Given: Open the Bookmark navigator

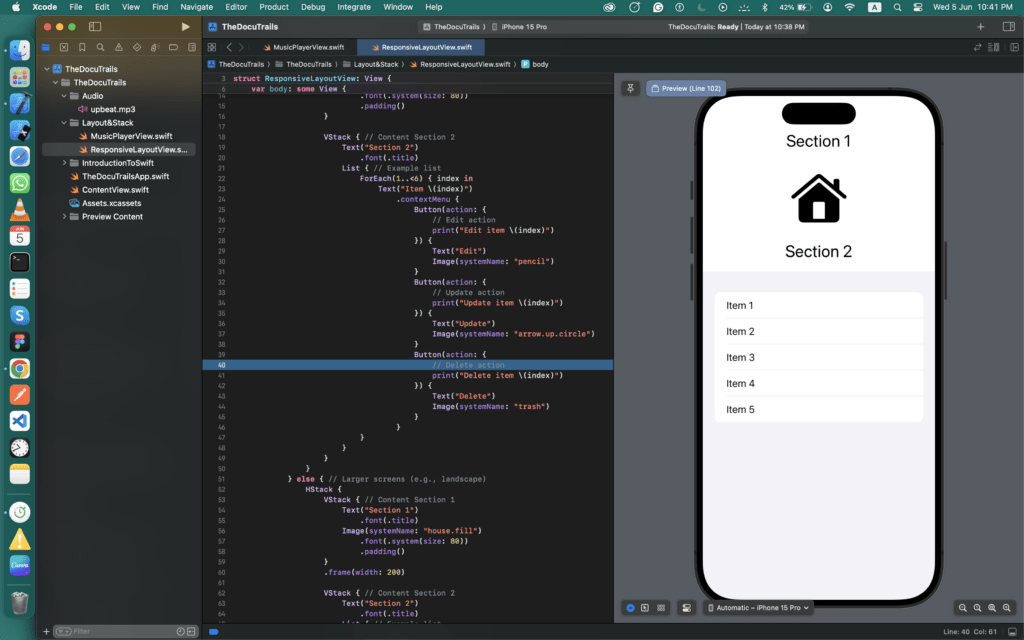Looking at the screenshot, I should [x=82, y=47].
